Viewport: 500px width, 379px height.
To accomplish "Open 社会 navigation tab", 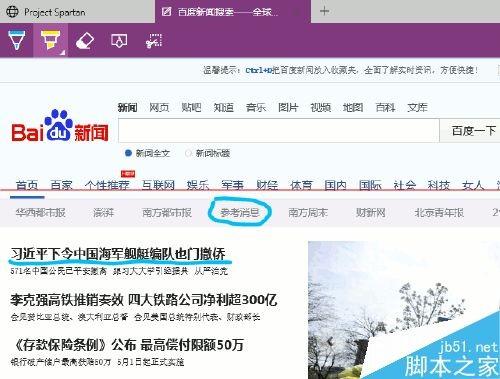I will pyautogui.click(x=404, y=185).
